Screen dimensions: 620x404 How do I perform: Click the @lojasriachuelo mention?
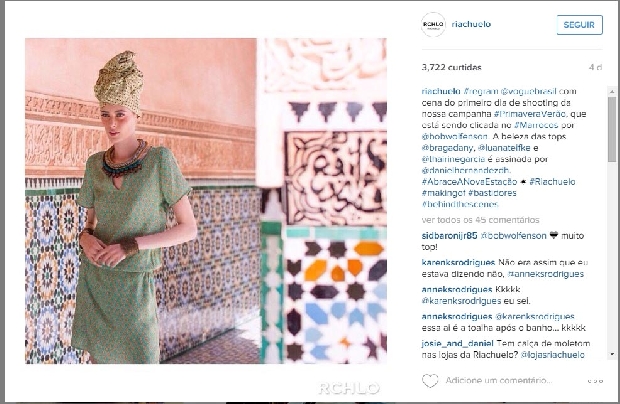coord(552,355)
